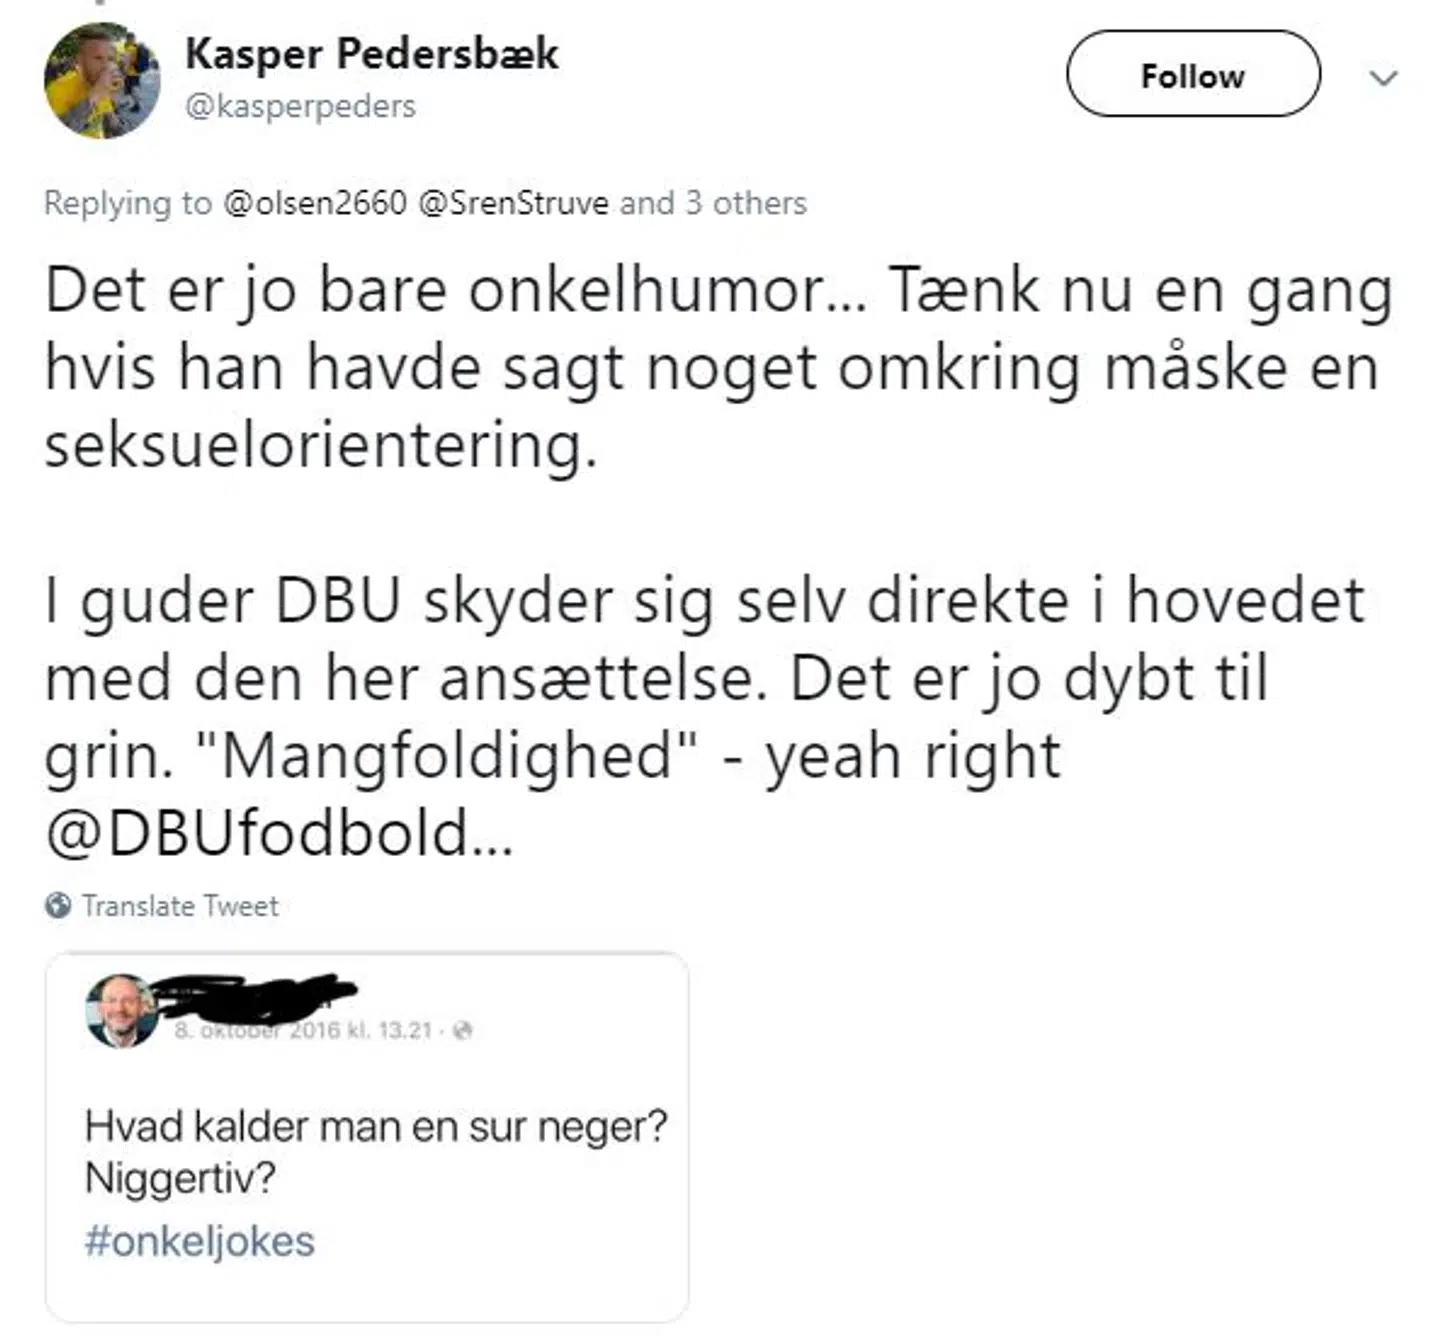This screenshot has height=1336, width=1440.
Task: Visit the @olsen2660 mention
Action: (x=314, y=203)
